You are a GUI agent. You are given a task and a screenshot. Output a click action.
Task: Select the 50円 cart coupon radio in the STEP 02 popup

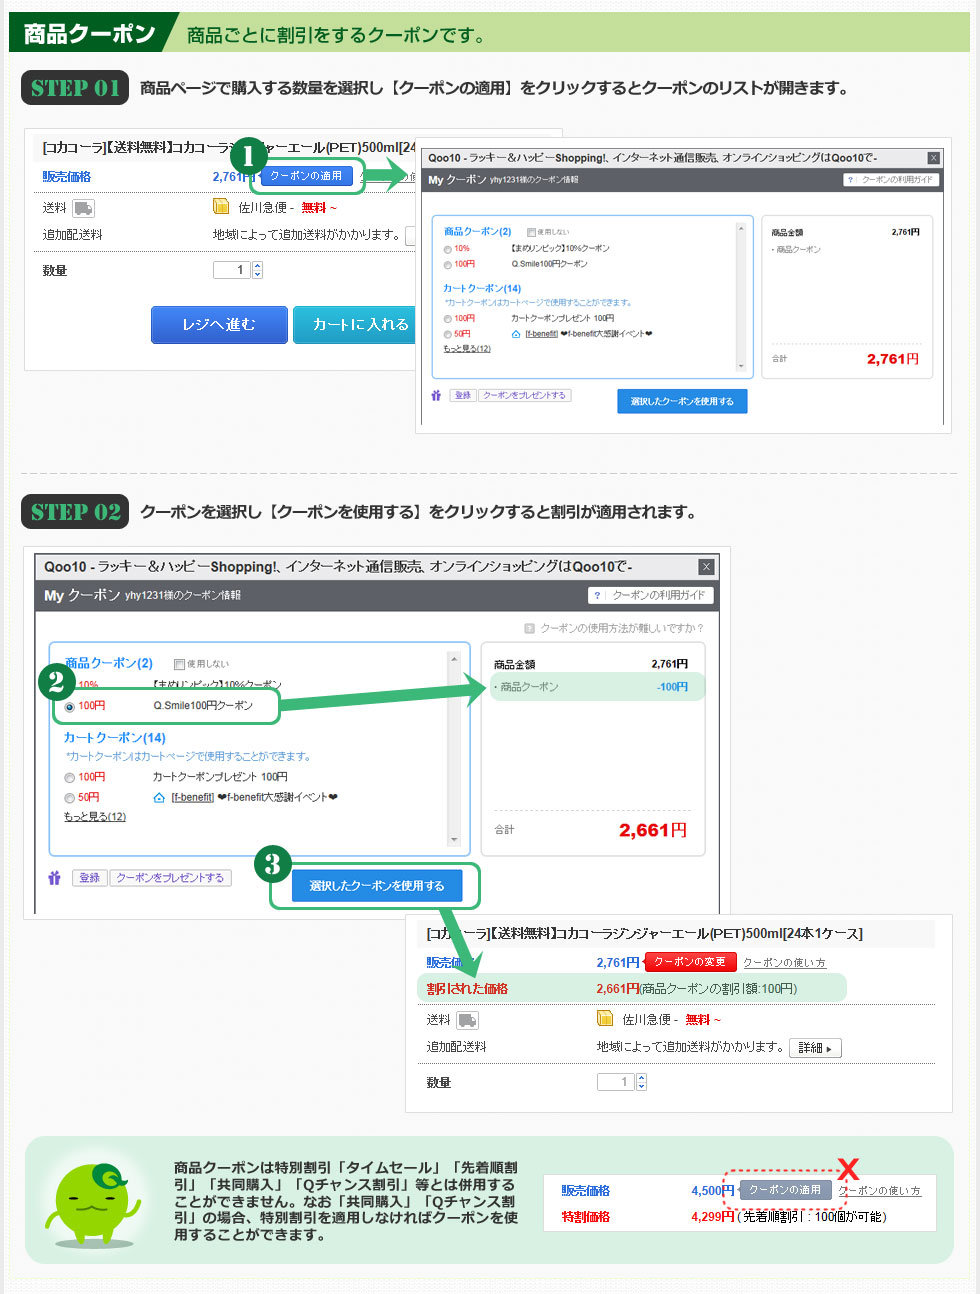pos(70,798)
